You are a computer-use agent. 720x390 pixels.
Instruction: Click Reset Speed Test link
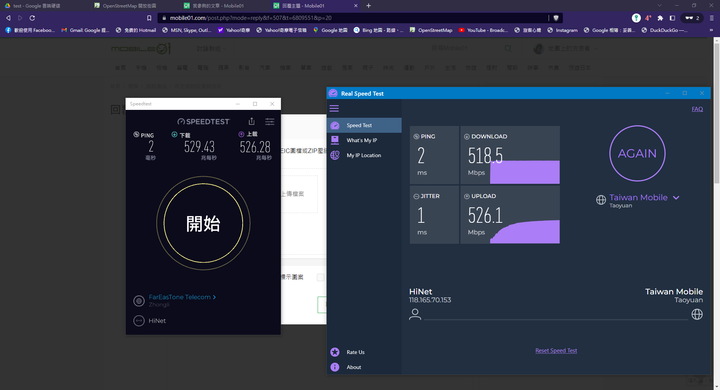coord(556,350)
